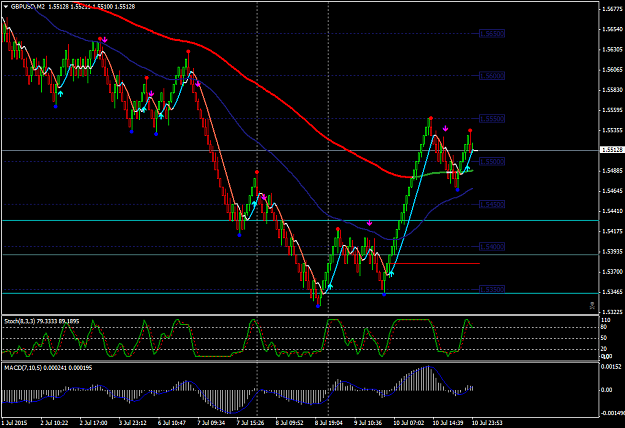
Task: Click the 1.54175 price axis value
Action: (x=613, y=232)
